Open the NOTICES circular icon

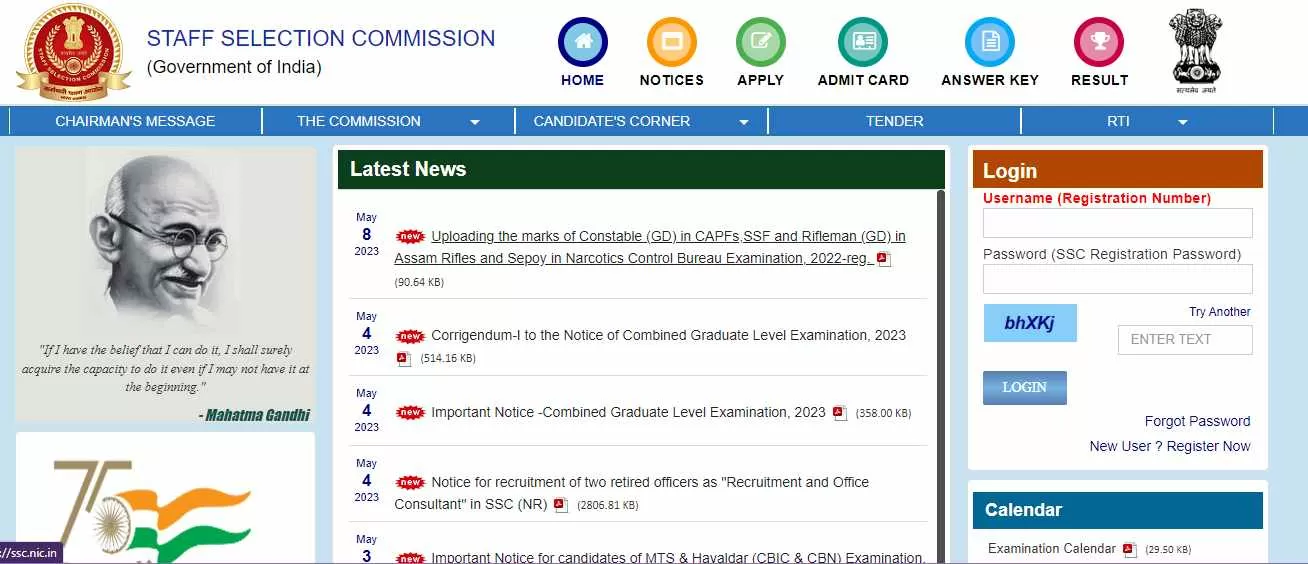(672, 43)
